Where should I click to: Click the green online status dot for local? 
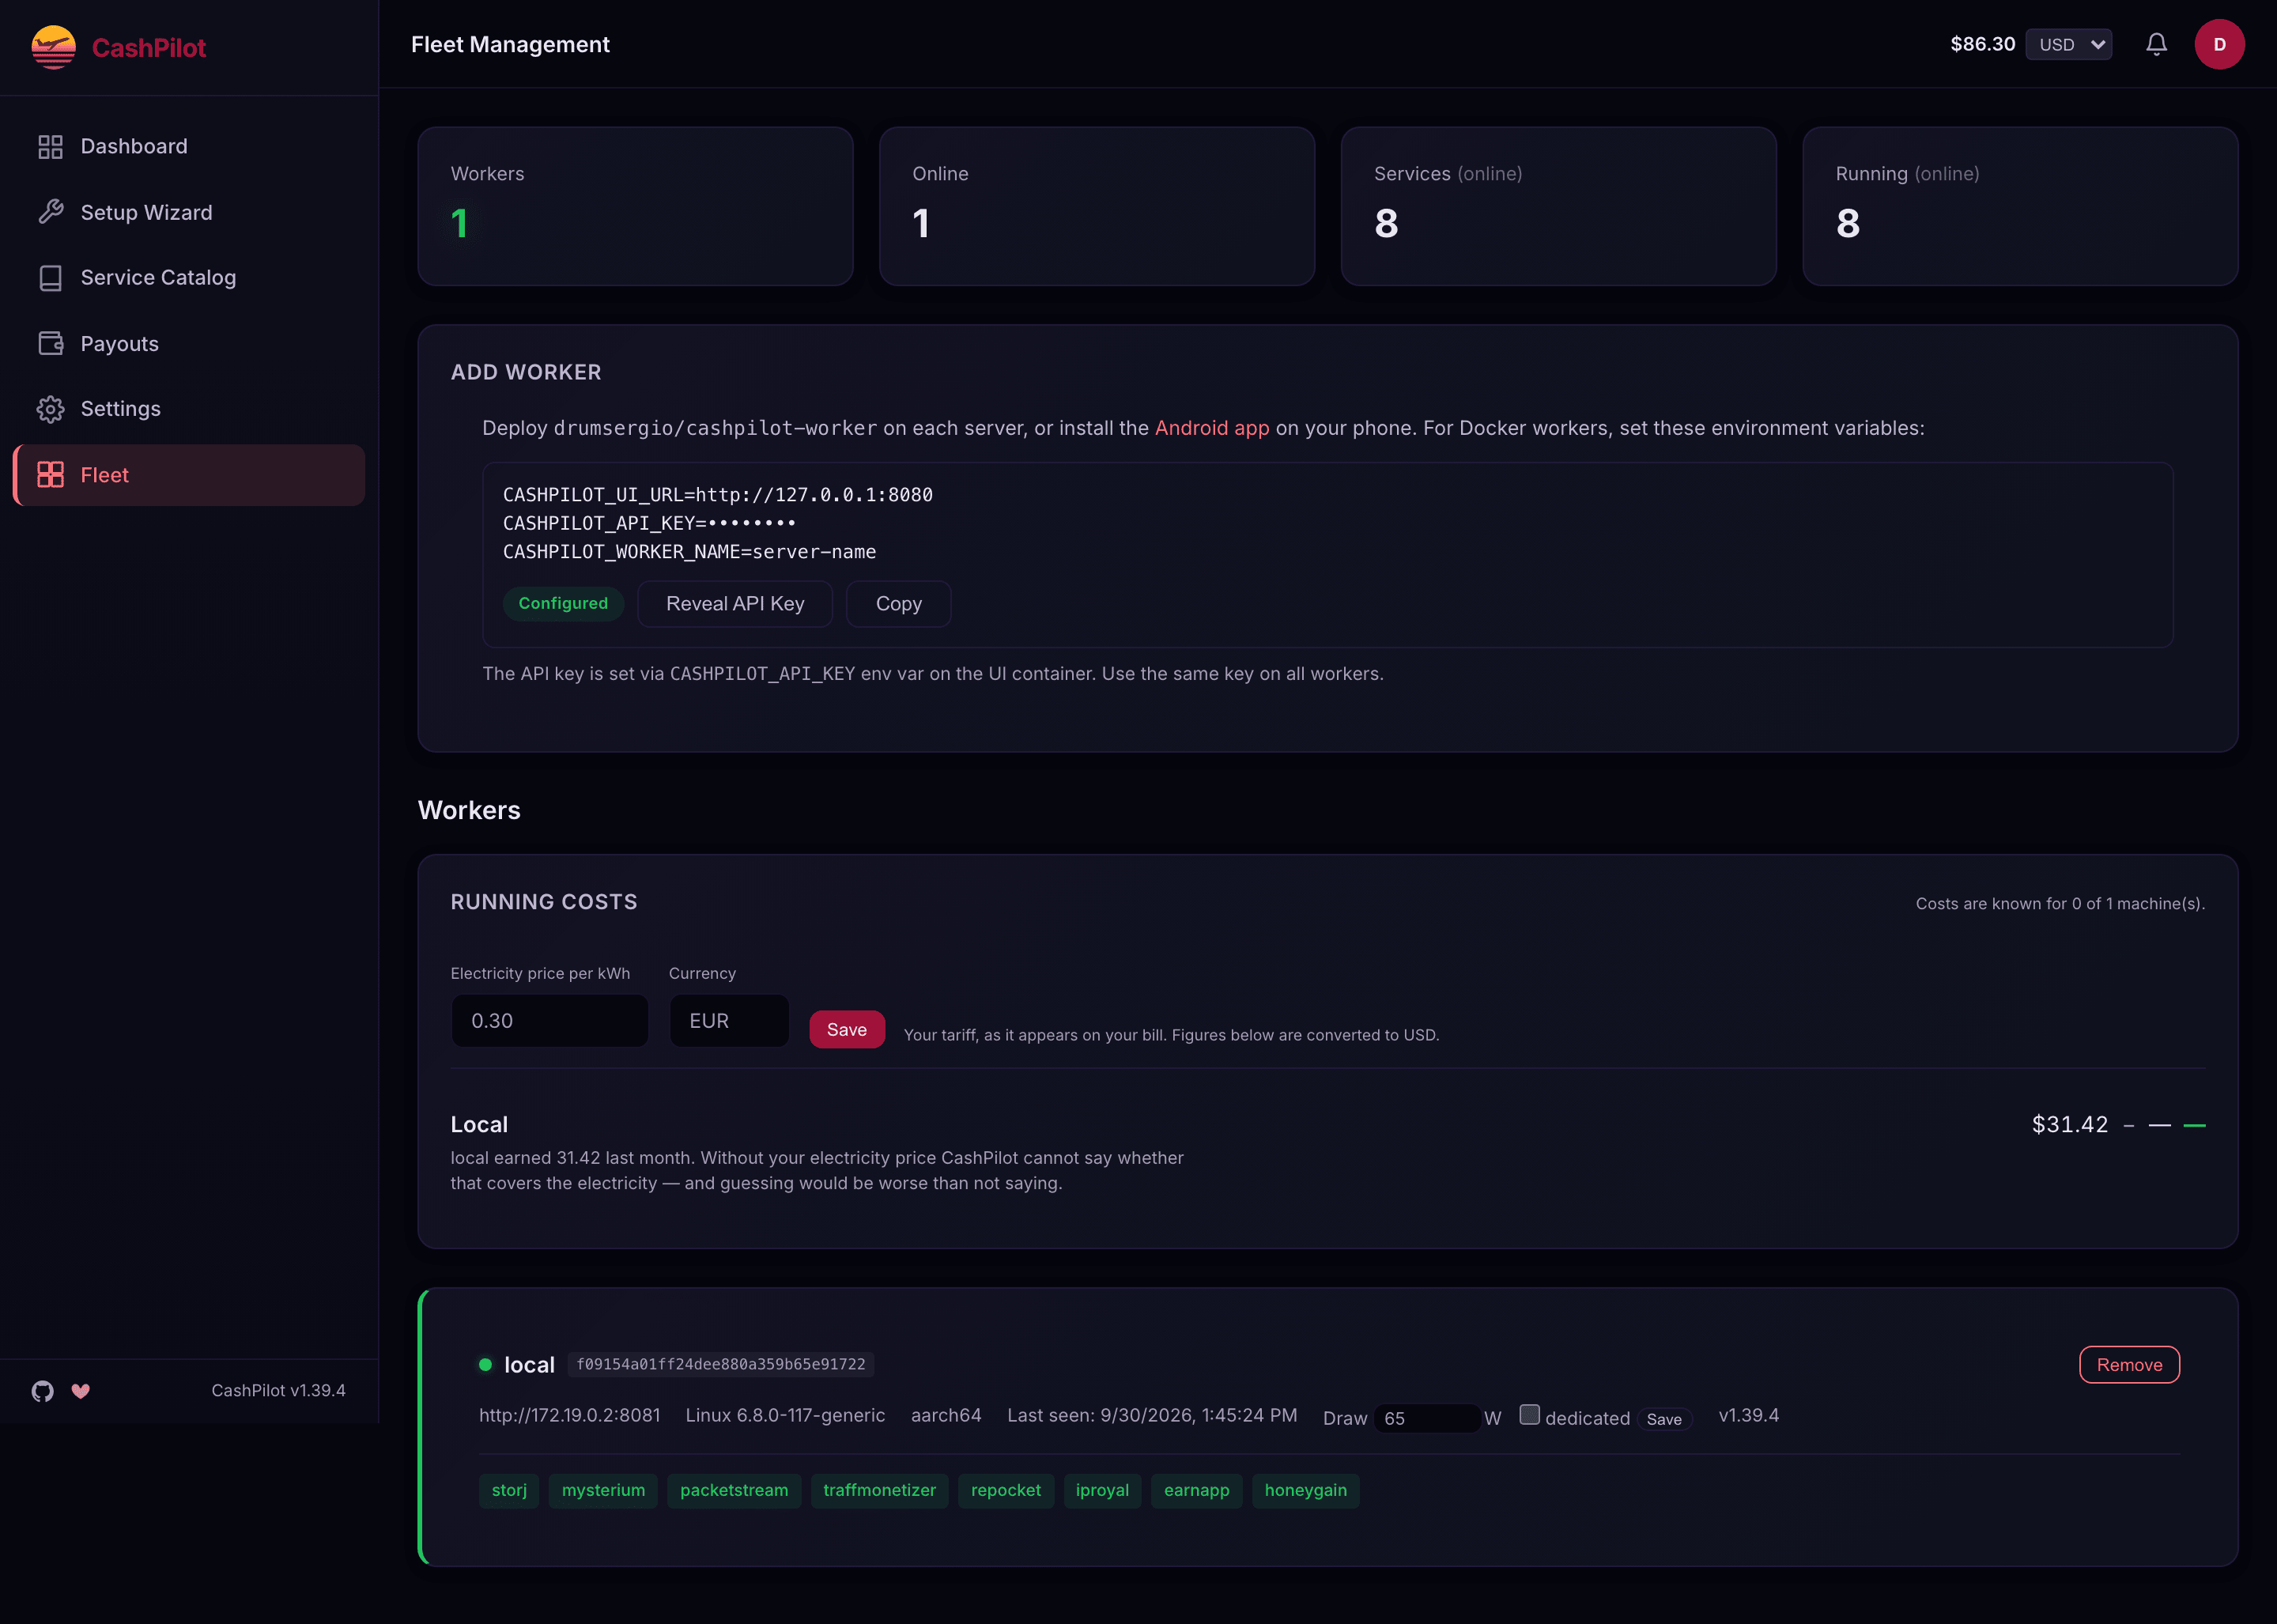coord(485,1365)
